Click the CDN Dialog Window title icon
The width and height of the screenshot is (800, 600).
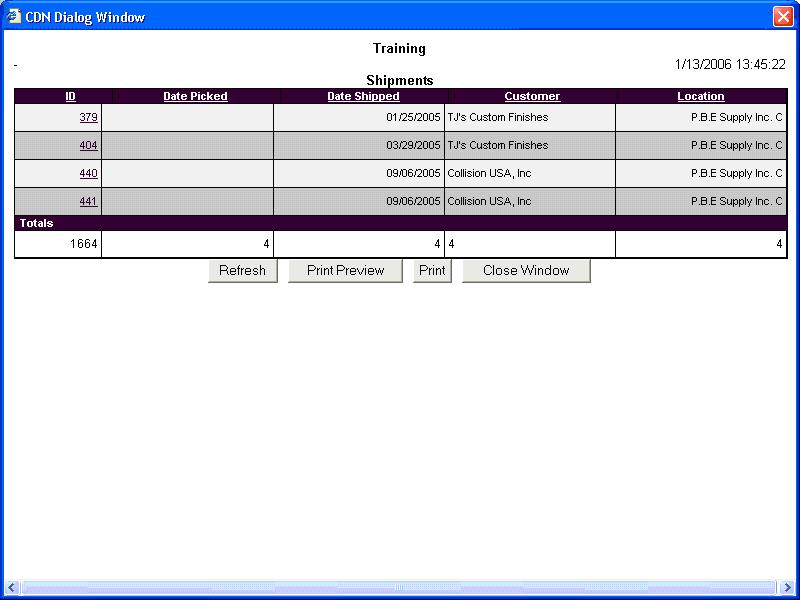[x=13, y=17]
